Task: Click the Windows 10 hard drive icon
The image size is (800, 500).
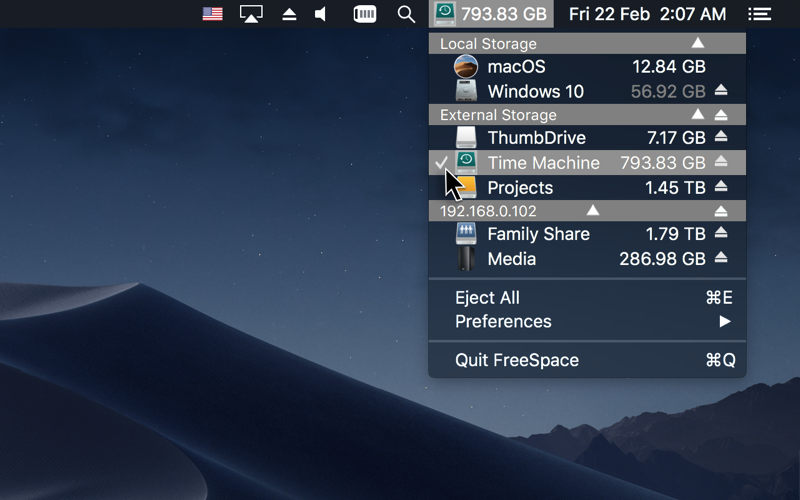Action: click(x=466, y=91)
